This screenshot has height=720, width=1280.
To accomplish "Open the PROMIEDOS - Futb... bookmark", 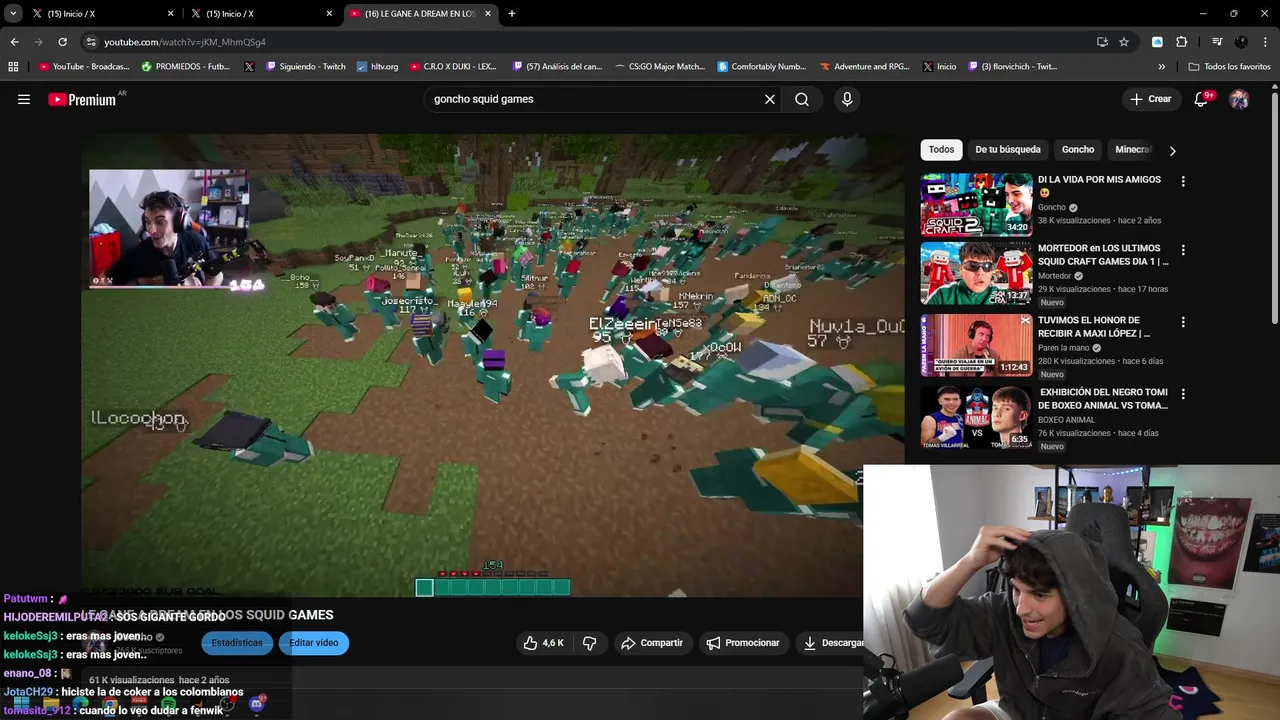I will (x=186, y=67).
